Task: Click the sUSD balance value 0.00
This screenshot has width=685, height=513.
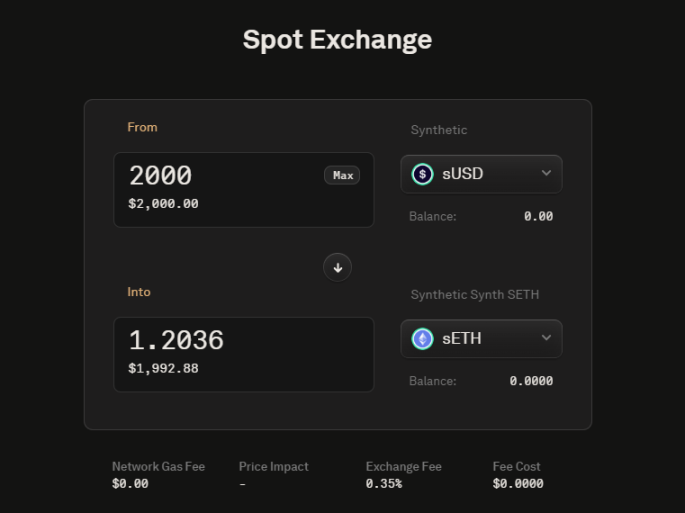Action: click(538, 216)
